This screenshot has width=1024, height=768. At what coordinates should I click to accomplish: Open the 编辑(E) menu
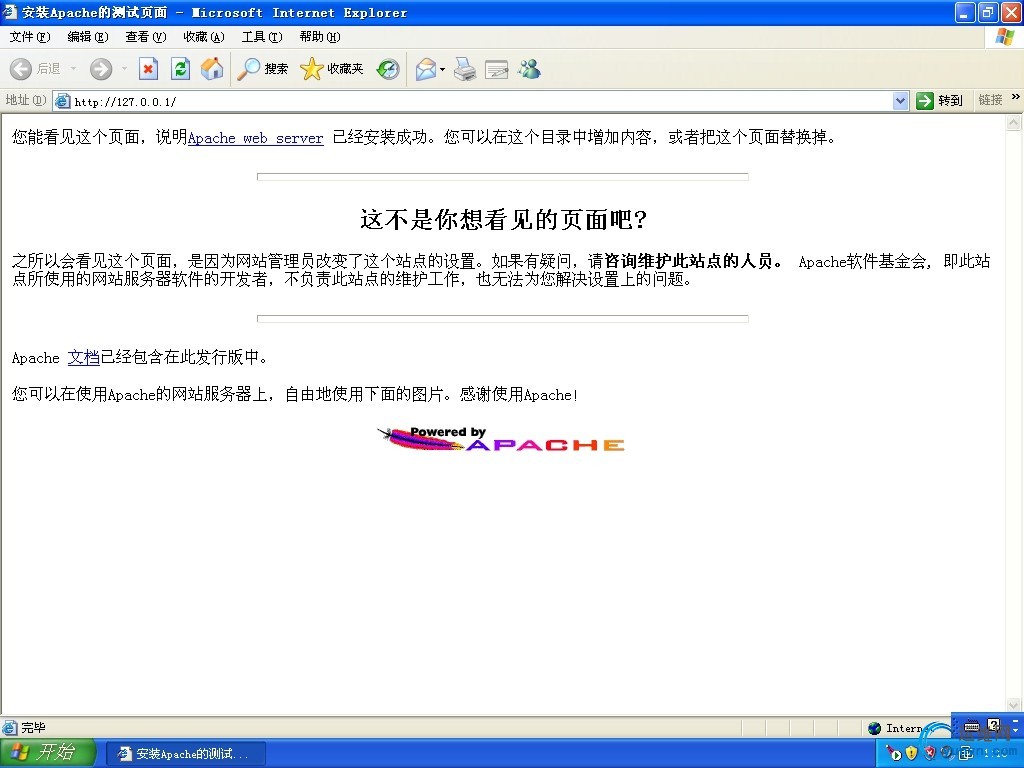[x=88, y=37]
